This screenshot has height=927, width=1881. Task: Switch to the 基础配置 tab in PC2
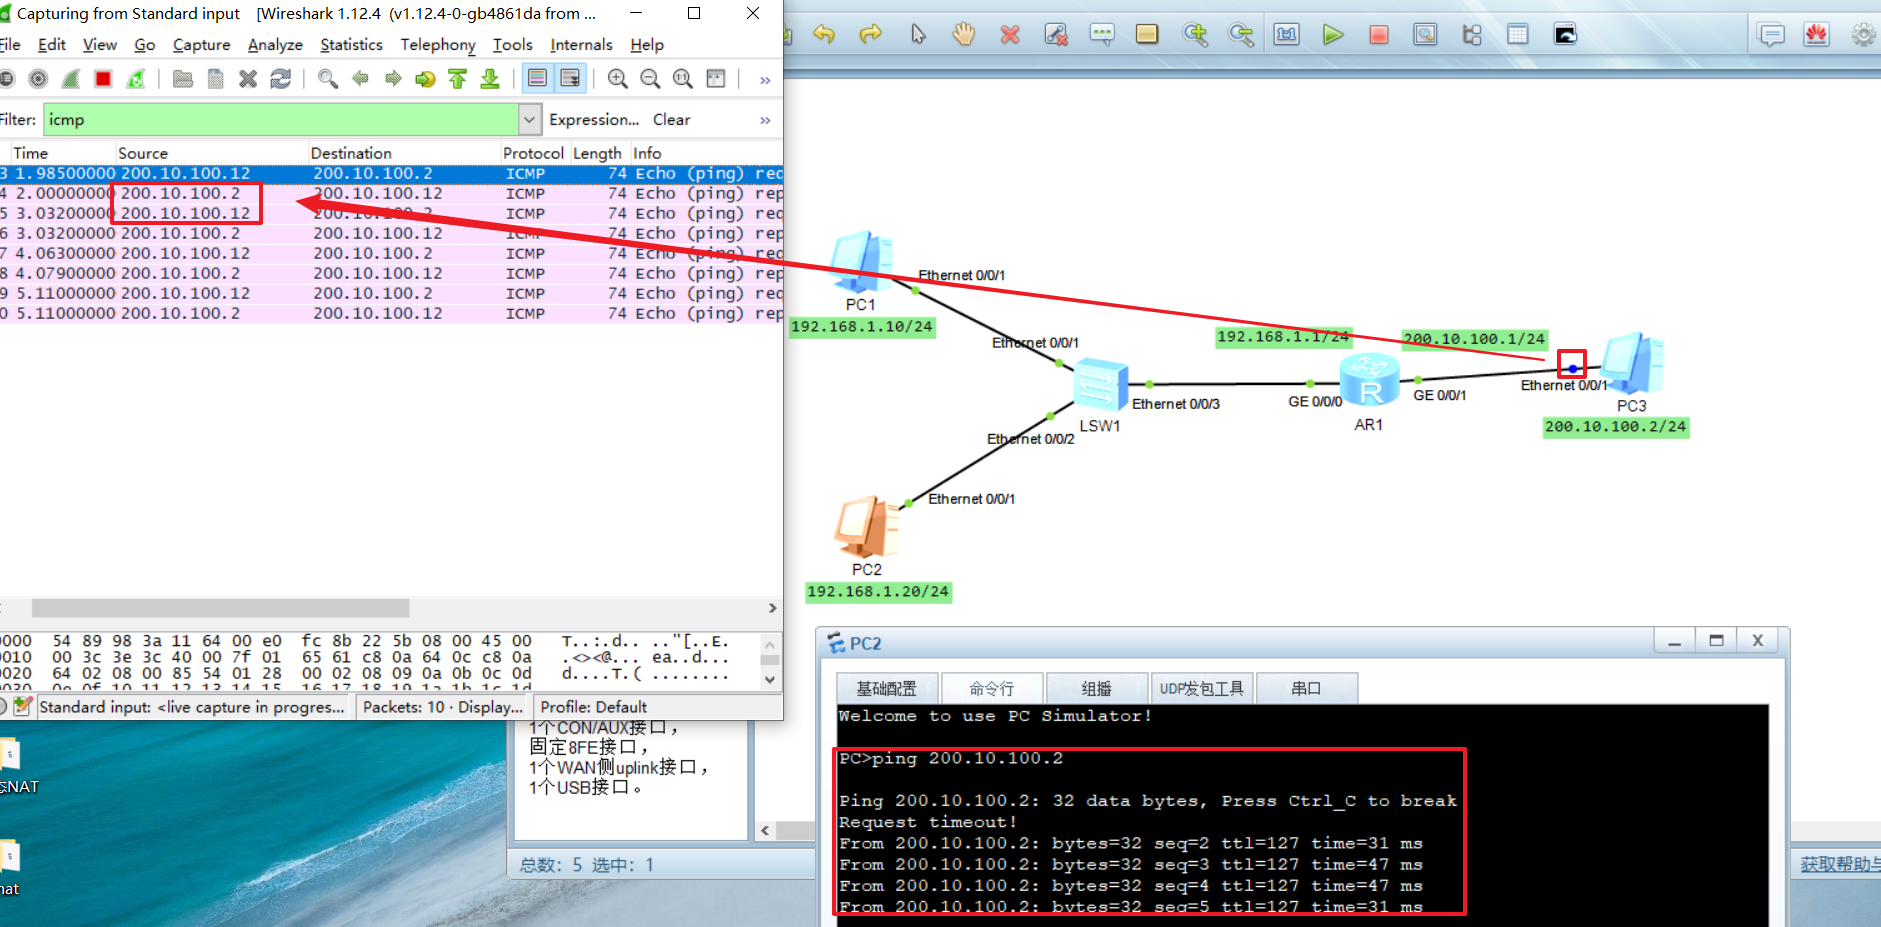887,688
